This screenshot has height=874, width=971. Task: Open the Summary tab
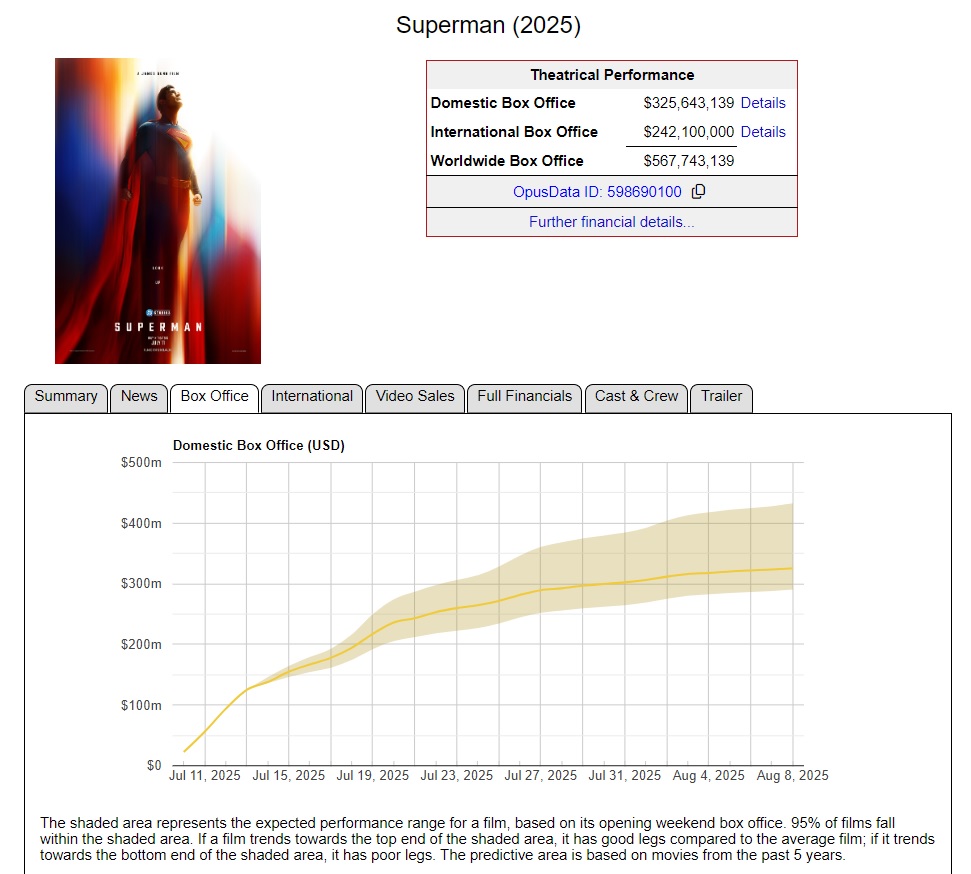tap(66, 396)
